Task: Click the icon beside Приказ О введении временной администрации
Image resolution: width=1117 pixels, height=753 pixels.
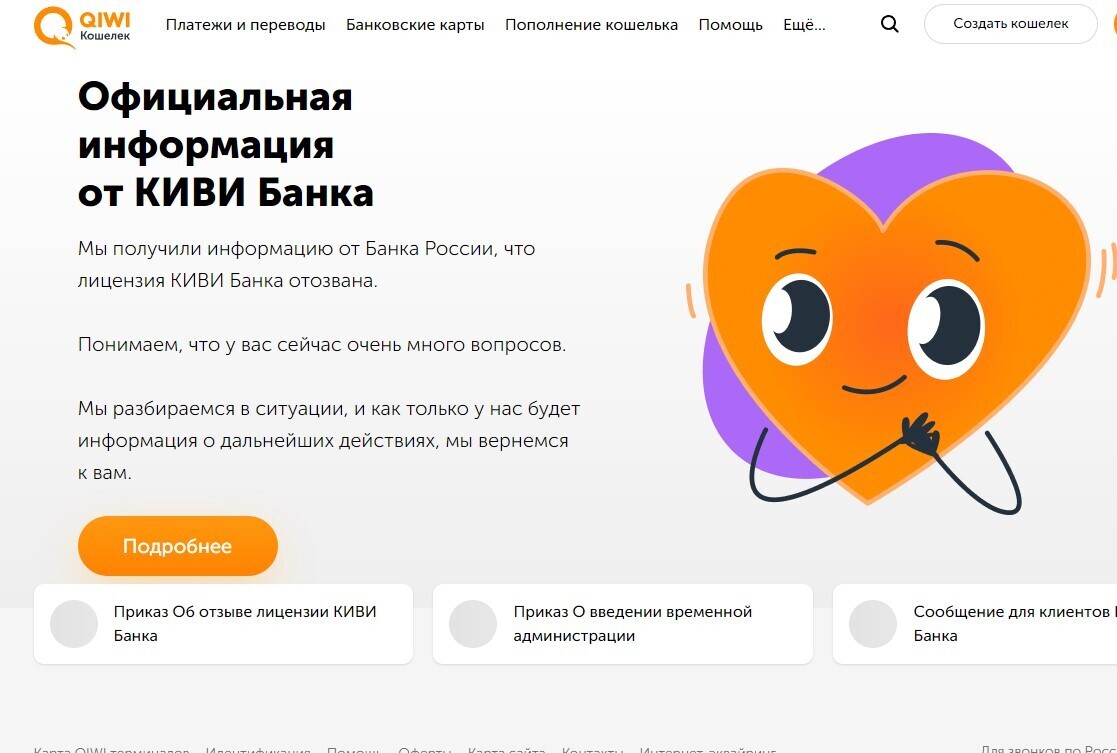Action: [x=473, y=624]
